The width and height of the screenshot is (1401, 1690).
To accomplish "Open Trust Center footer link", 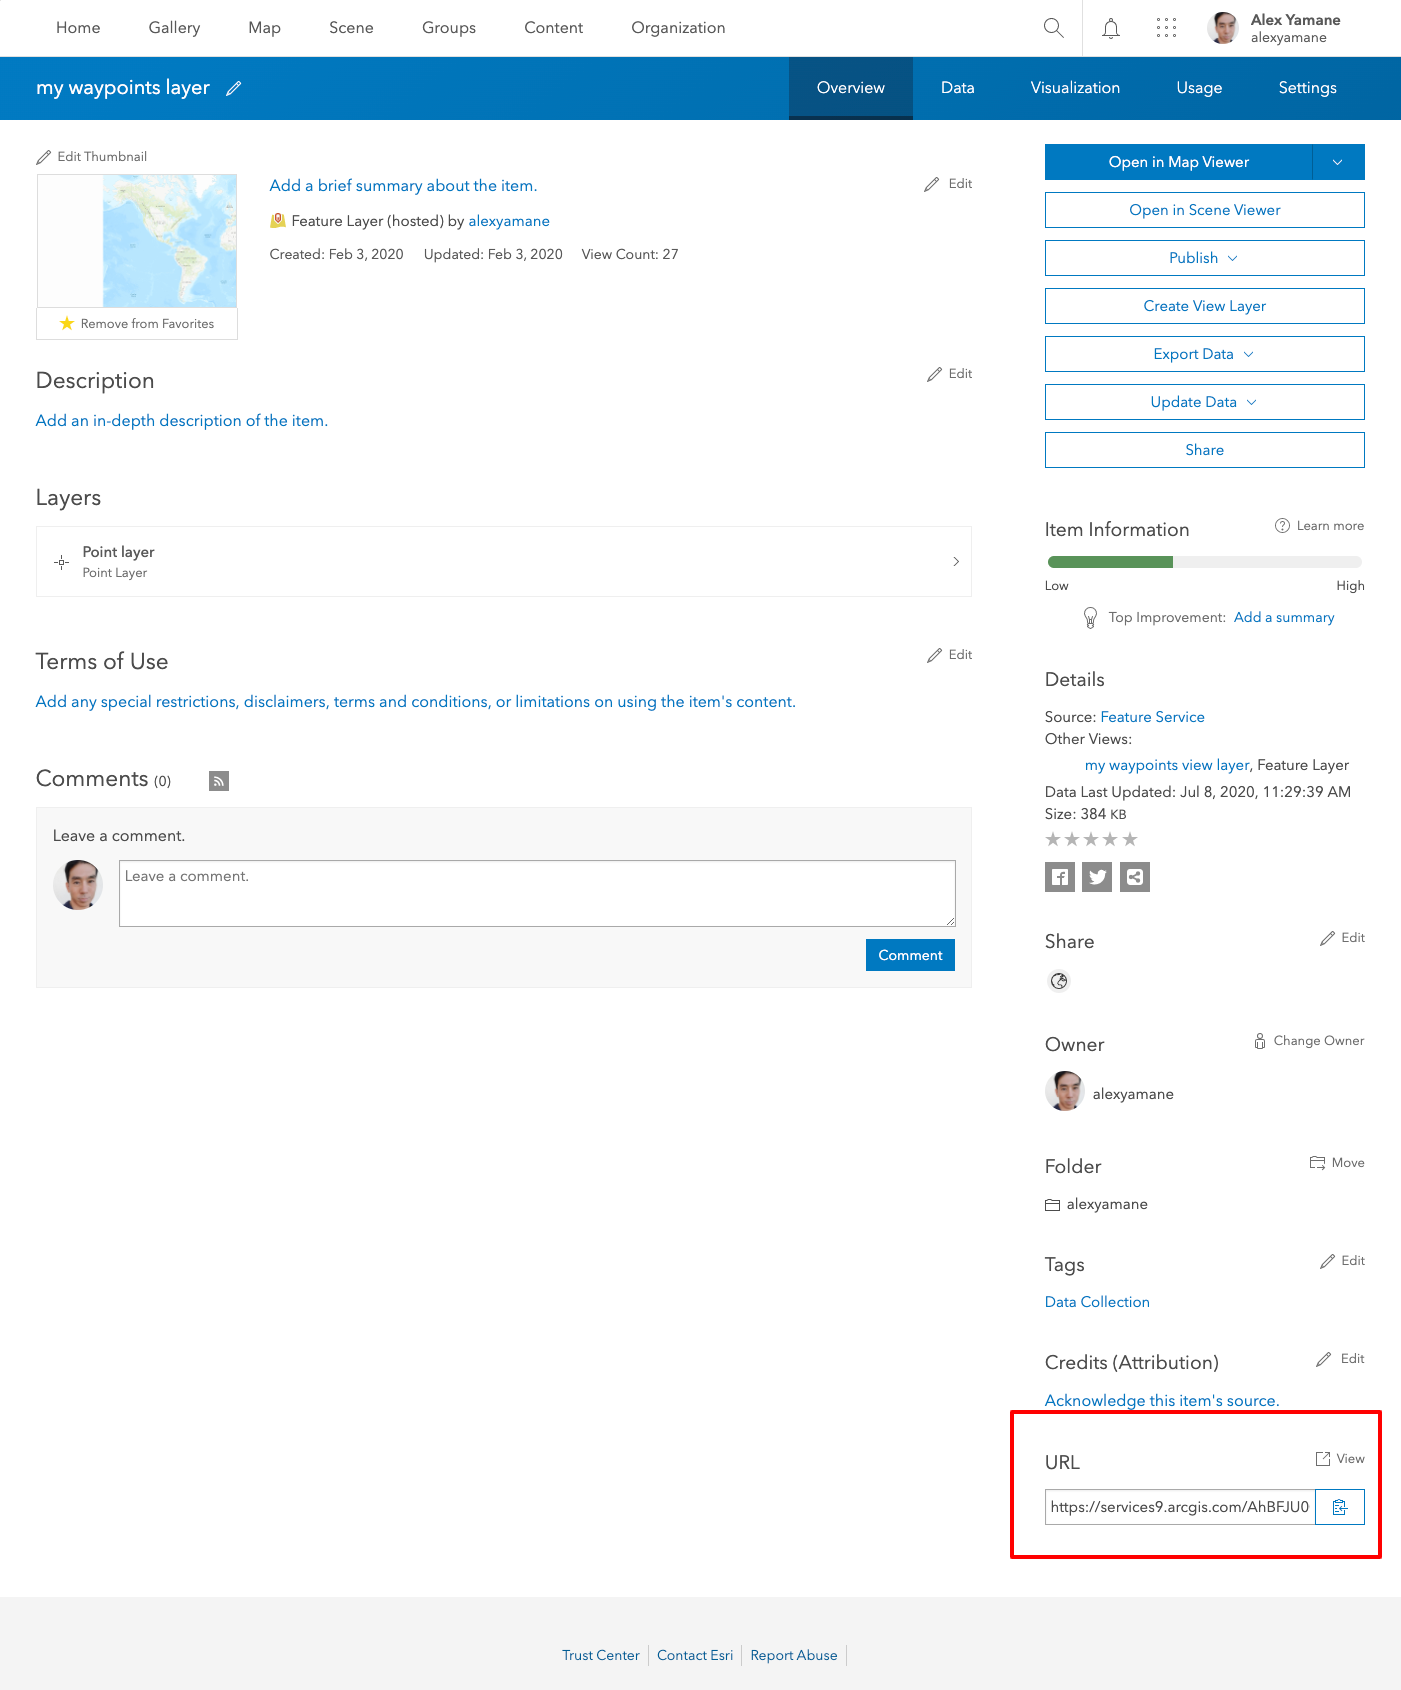I will point(600,1655).
